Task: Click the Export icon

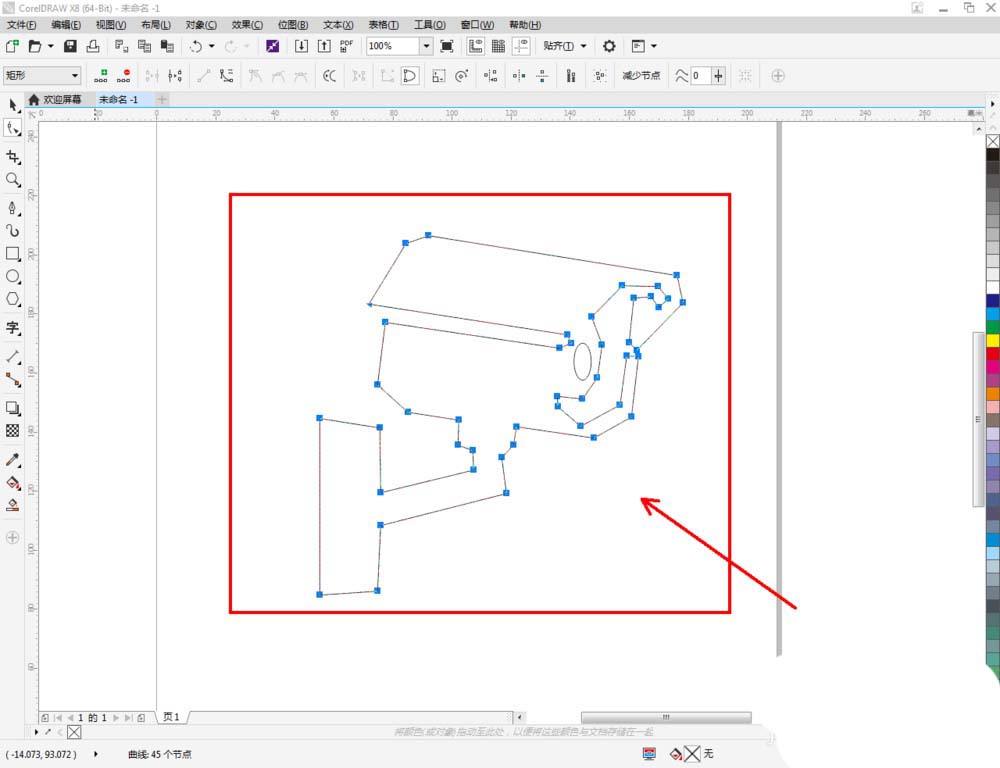Action: (x=324, y=46)
